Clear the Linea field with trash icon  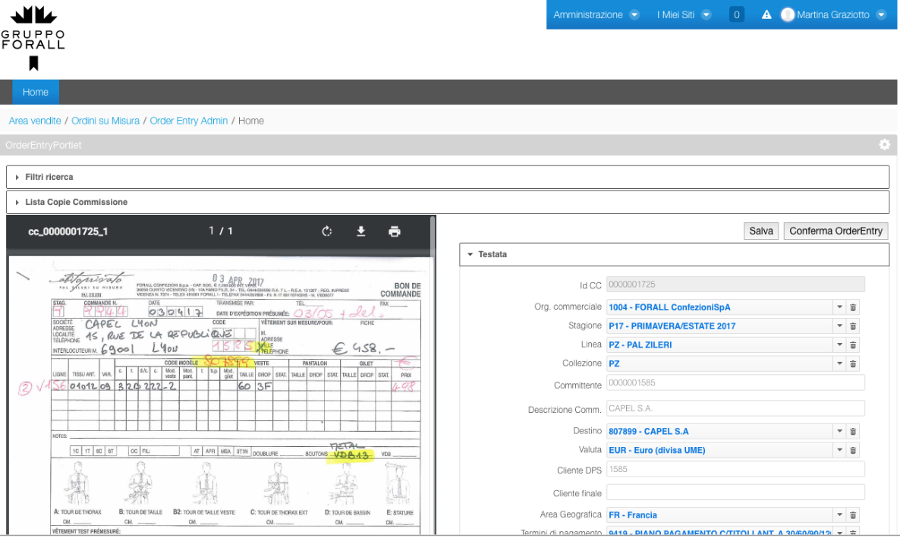pos(853,345)
